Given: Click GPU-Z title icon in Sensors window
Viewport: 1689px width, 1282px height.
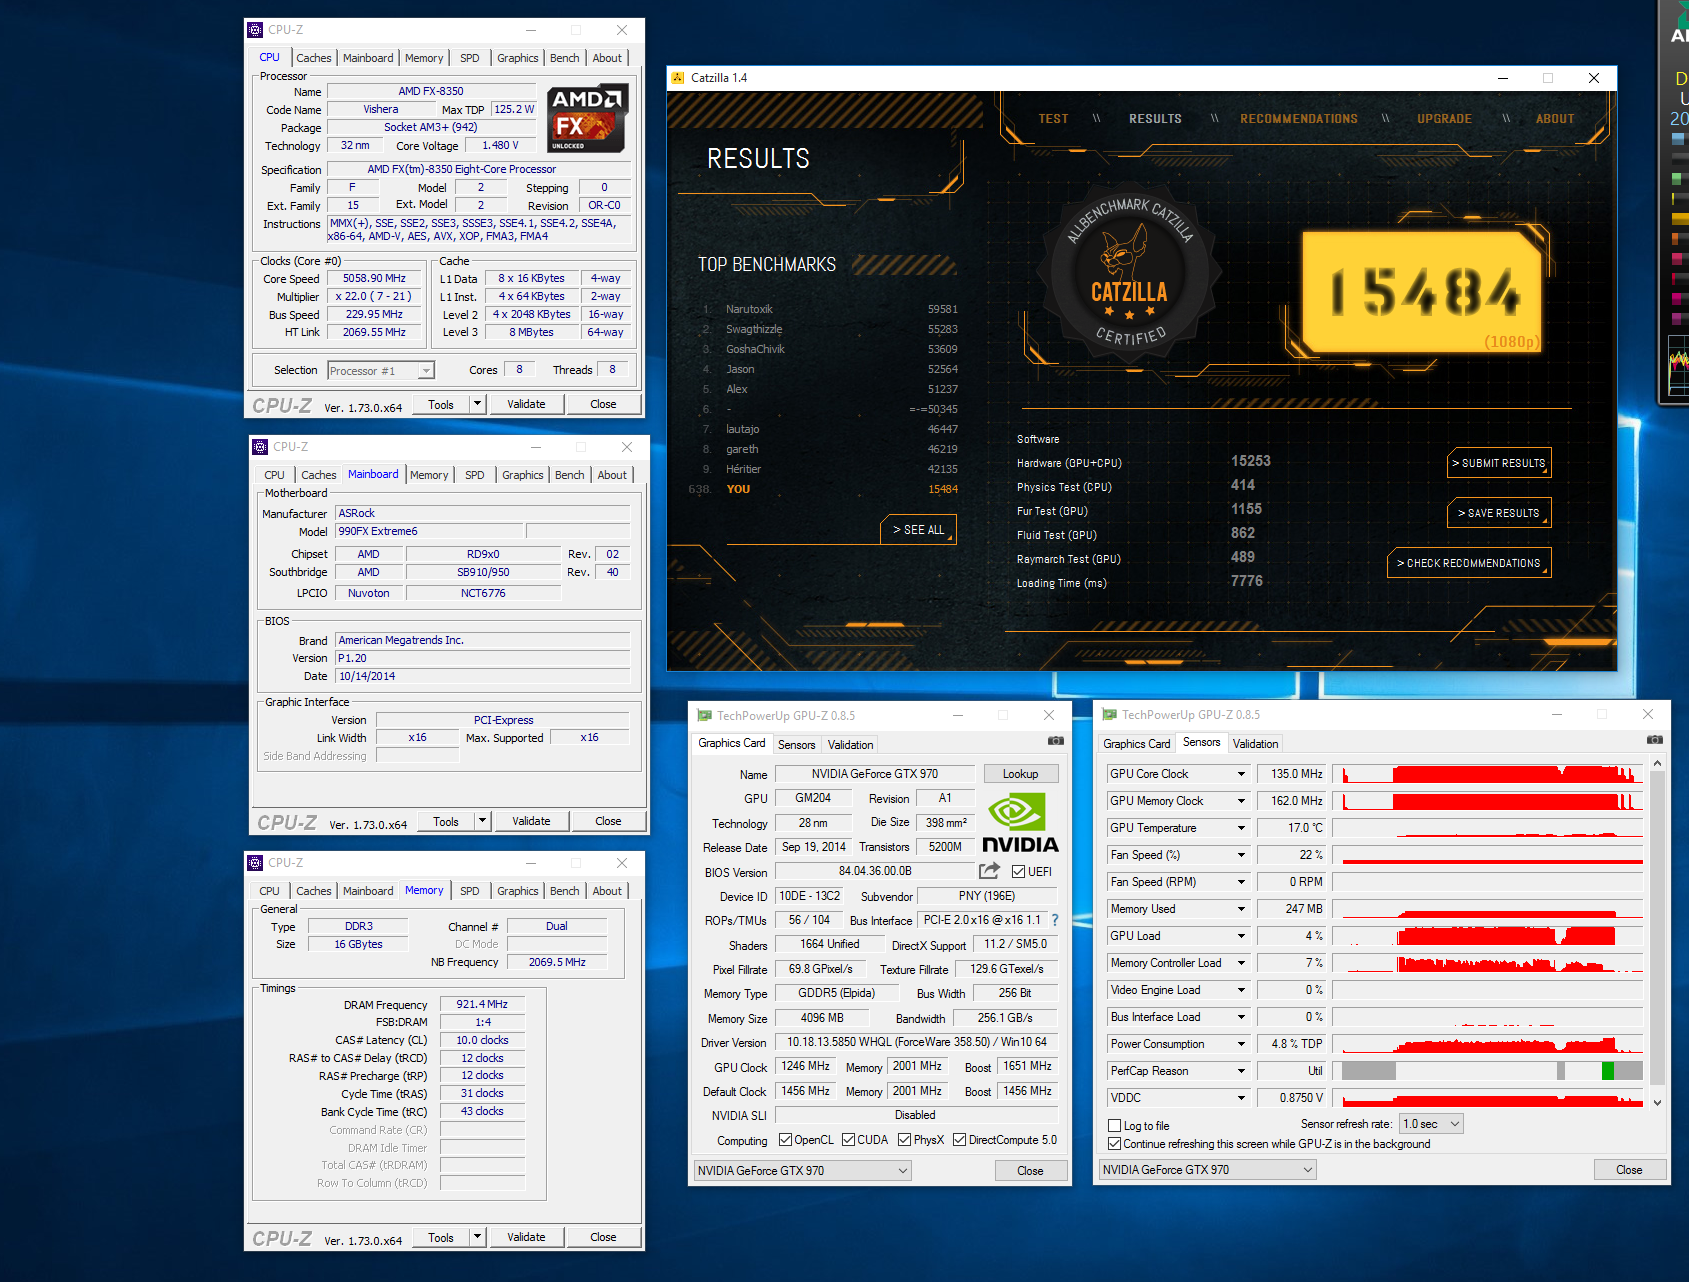Looking at the screenshot, I should tap(1109, 714).
